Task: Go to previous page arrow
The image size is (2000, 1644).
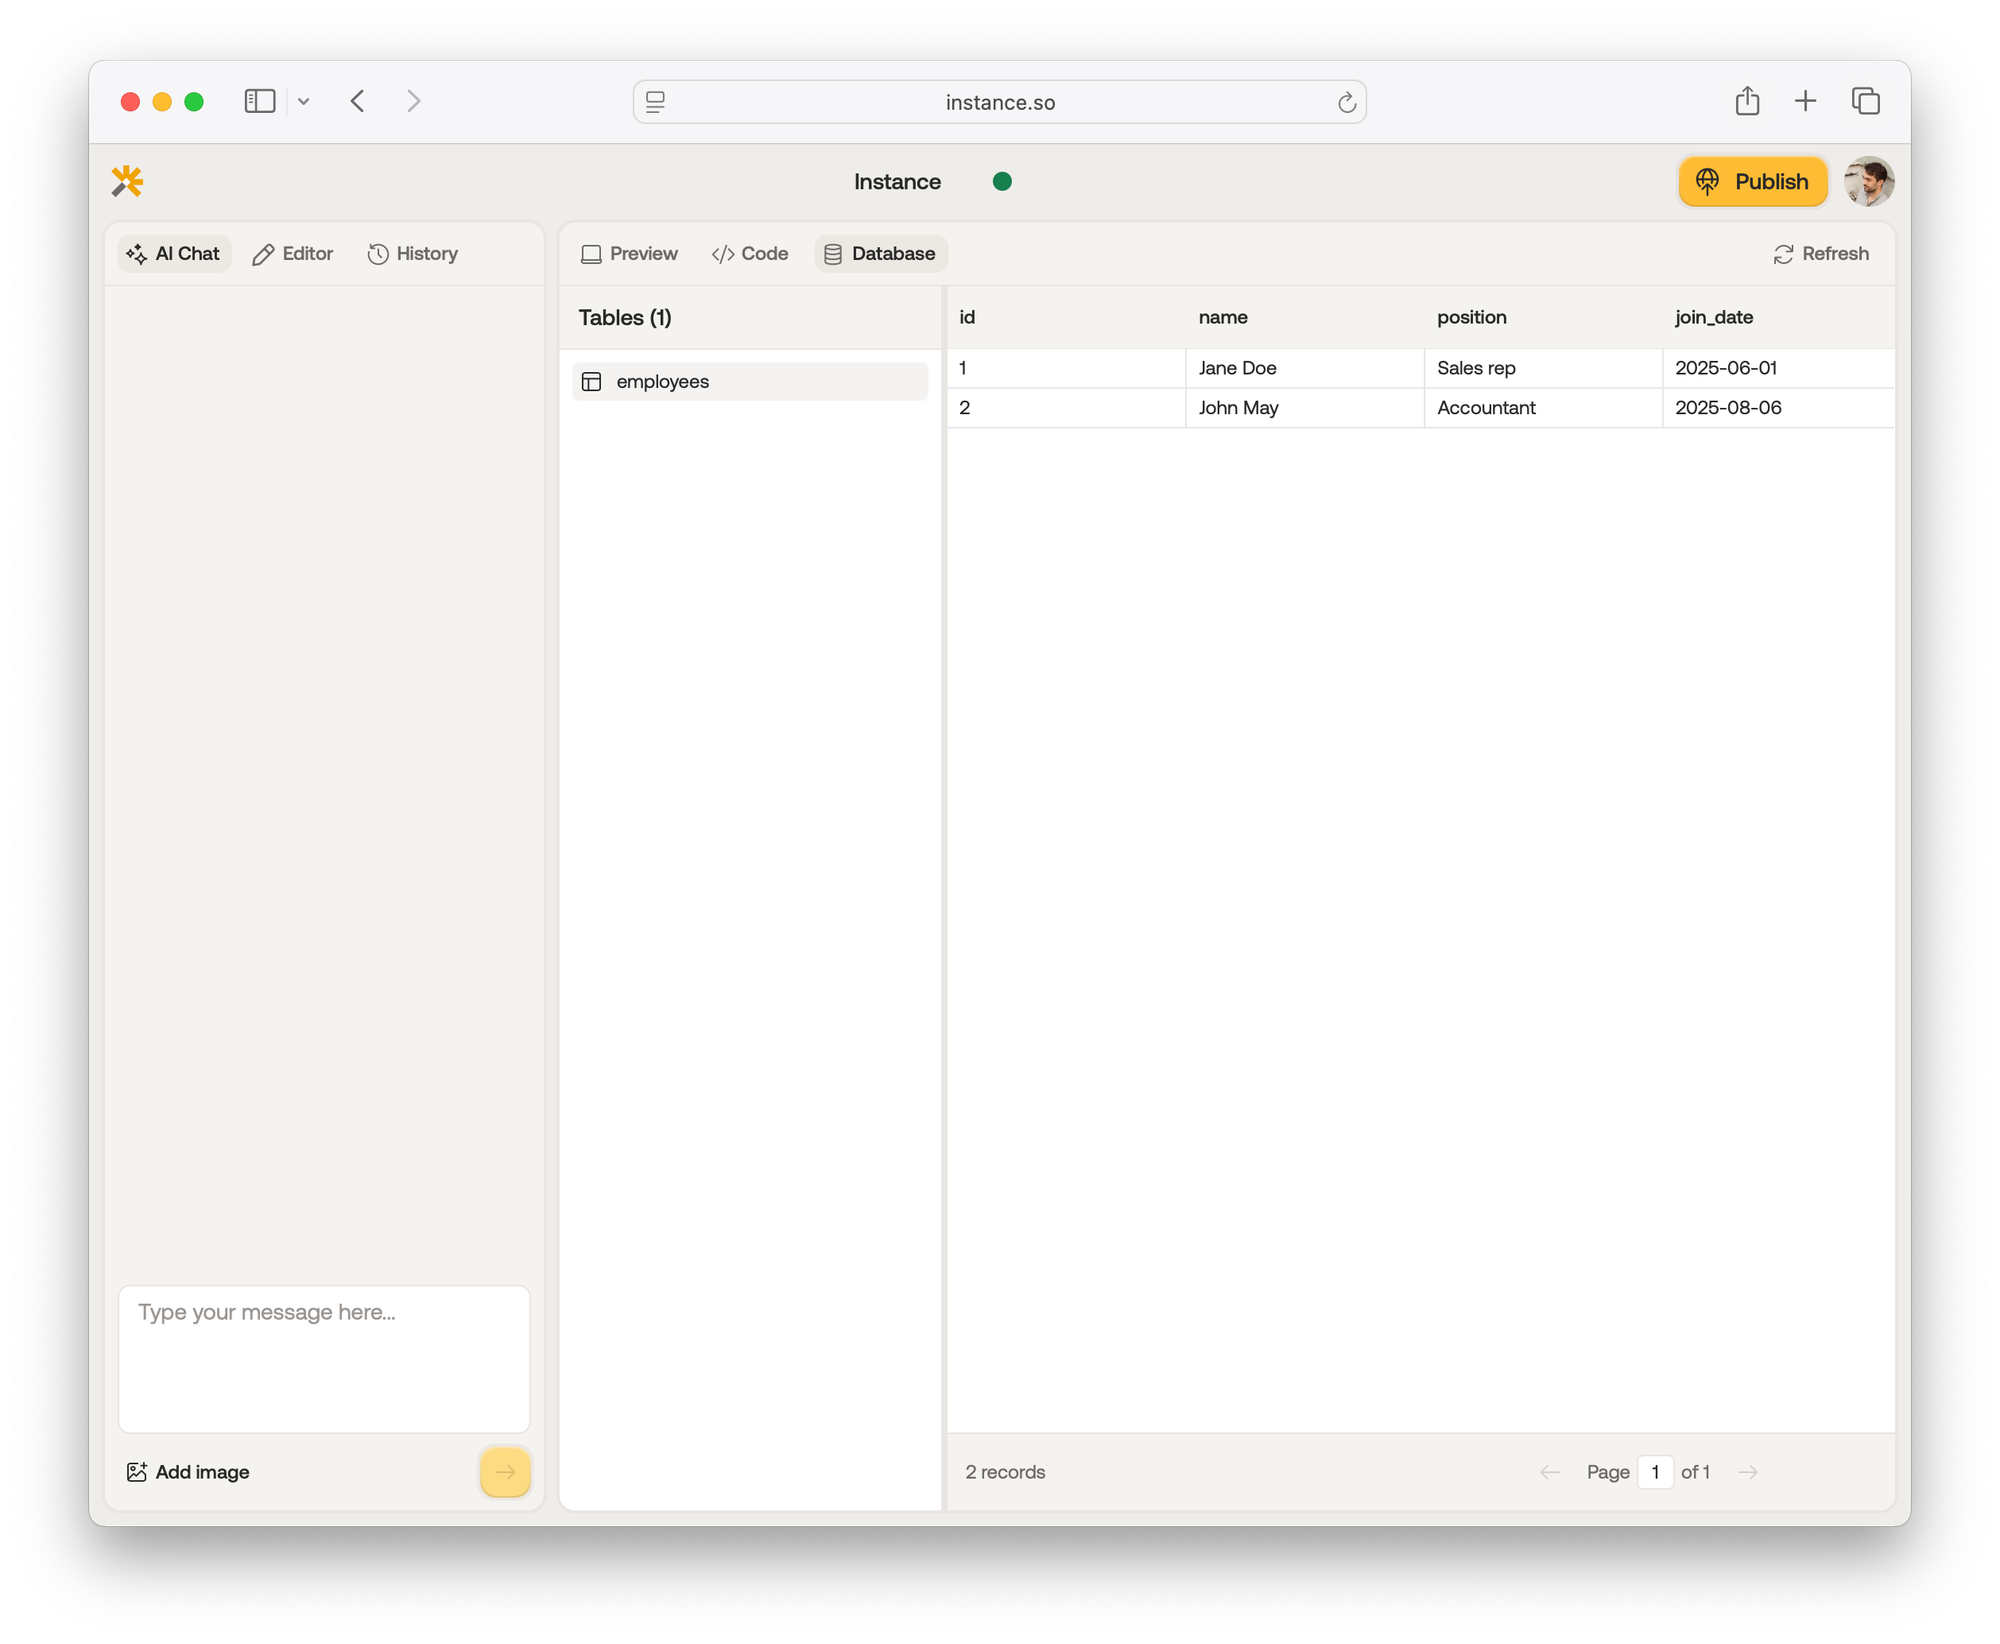Action: (1550, 1471)
